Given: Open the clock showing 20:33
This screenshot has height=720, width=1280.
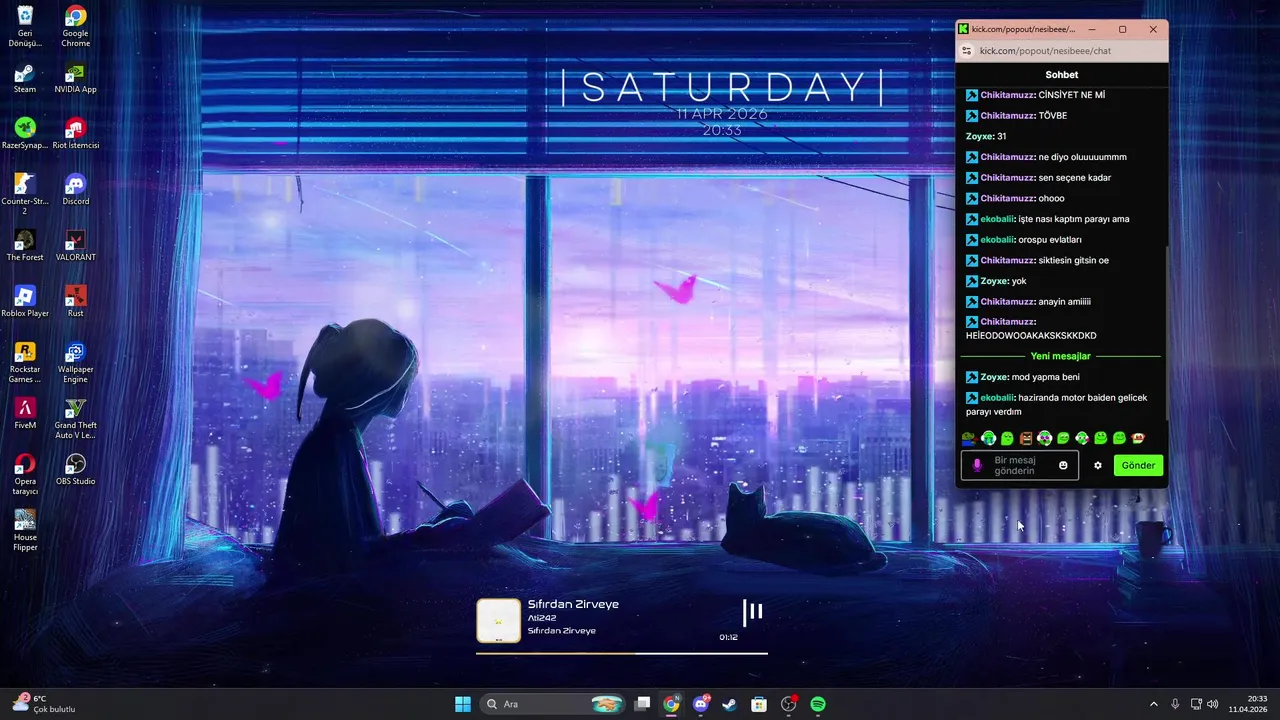Looking at the screenshot, I should point(1249,704).
